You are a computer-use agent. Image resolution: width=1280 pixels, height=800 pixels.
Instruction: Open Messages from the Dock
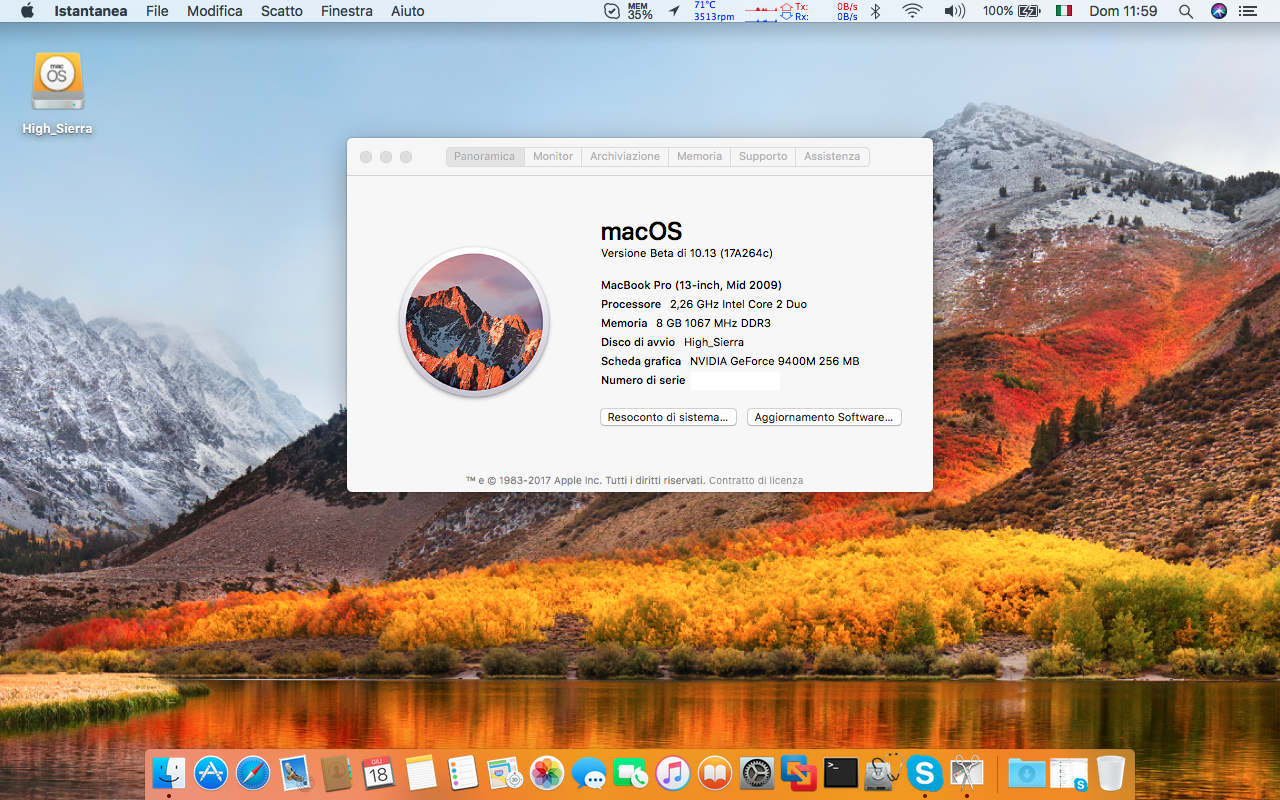click(589, 773)
